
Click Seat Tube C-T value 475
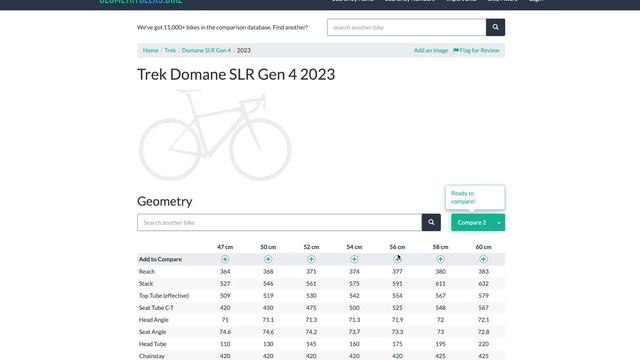coord(311,308)
